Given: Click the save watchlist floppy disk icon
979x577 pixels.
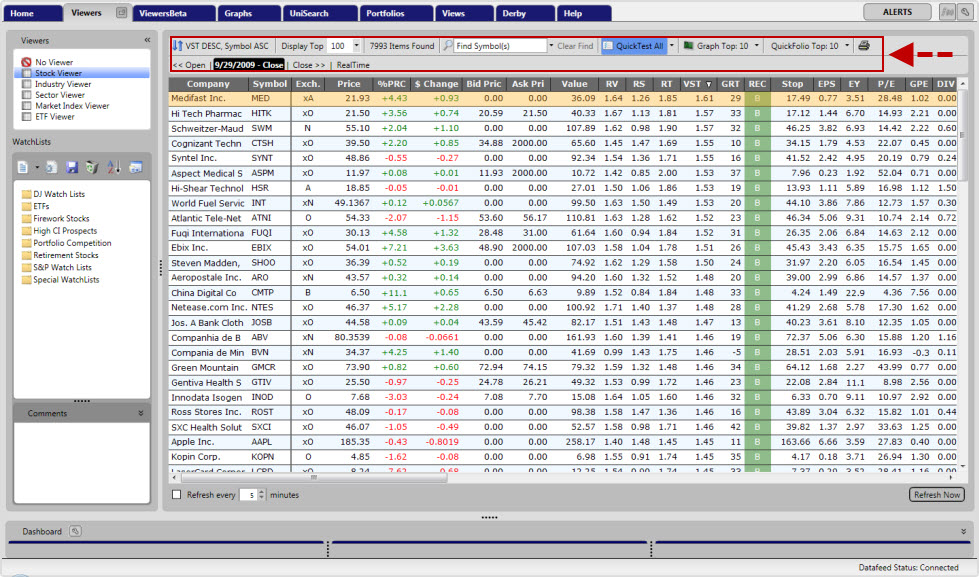Looking at the screenshot, I should point(72,166).
